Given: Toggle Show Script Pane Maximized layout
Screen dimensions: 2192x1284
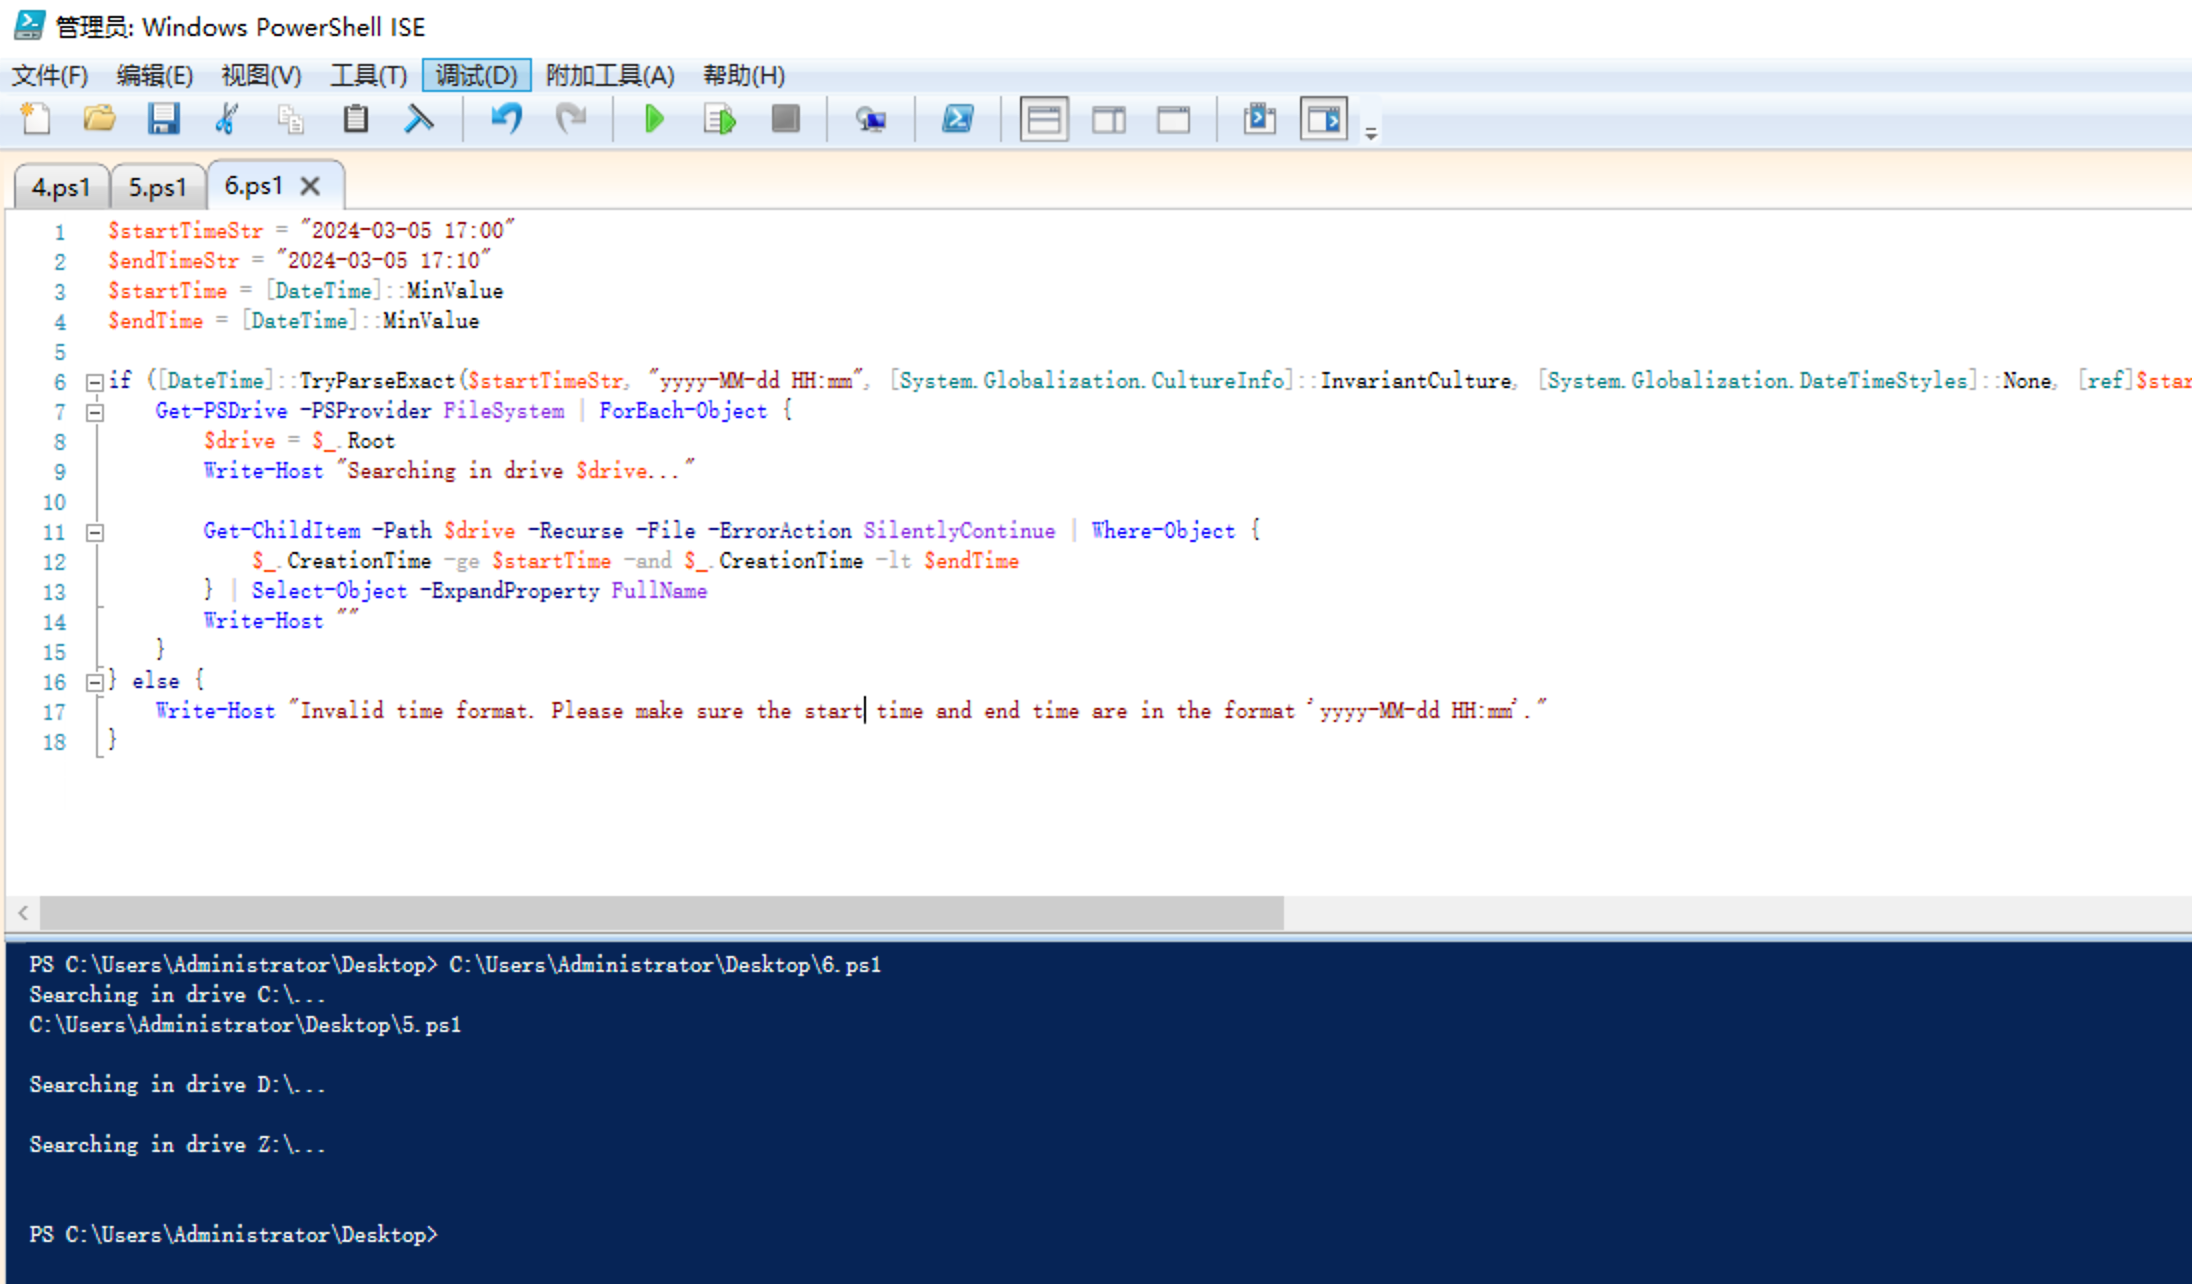Looking at the screenshot, I should pos(1173,120).
